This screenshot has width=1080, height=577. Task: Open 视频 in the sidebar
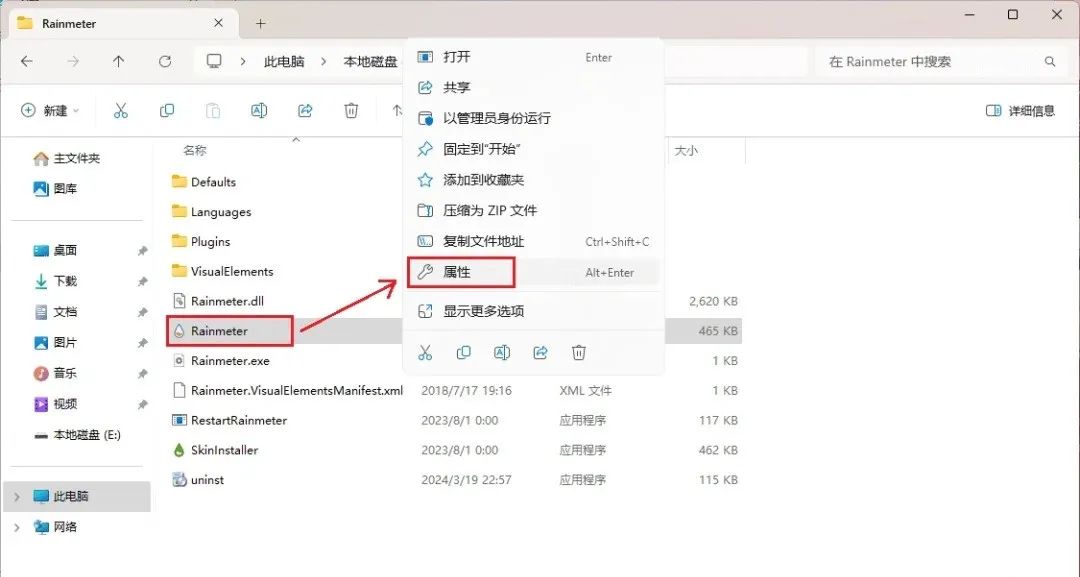(56, 404)
